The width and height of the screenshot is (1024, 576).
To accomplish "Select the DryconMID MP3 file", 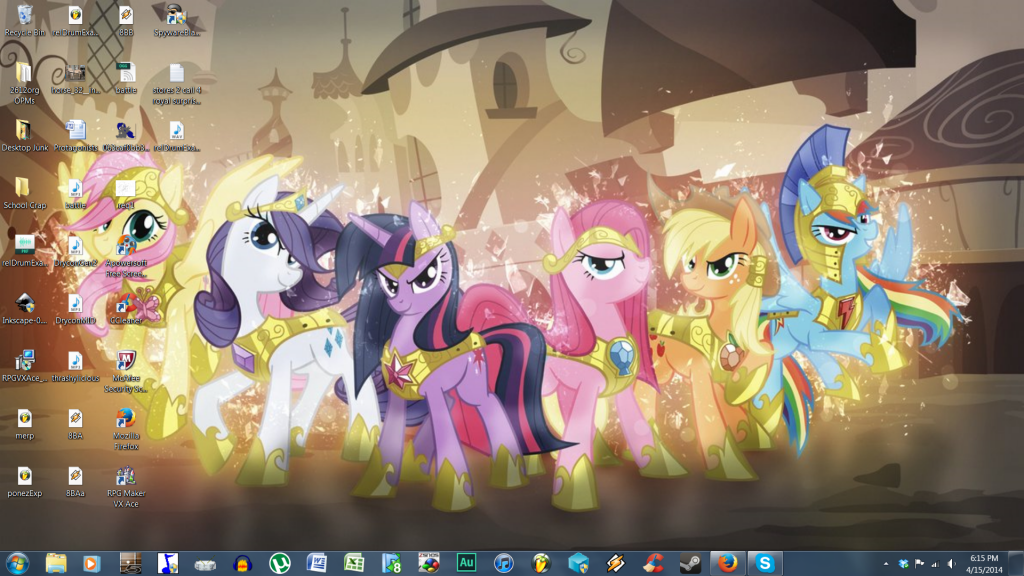I will [75, 308].
